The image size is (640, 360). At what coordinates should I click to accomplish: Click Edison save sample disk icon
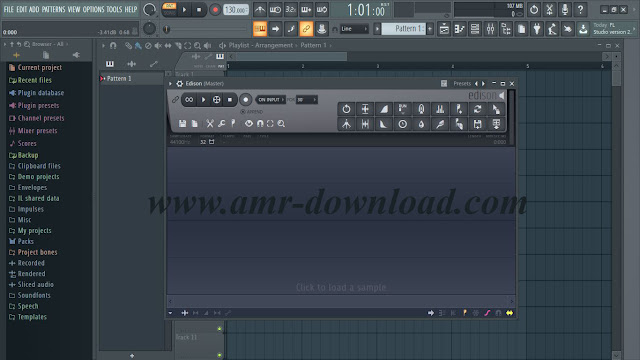[182, 123]
